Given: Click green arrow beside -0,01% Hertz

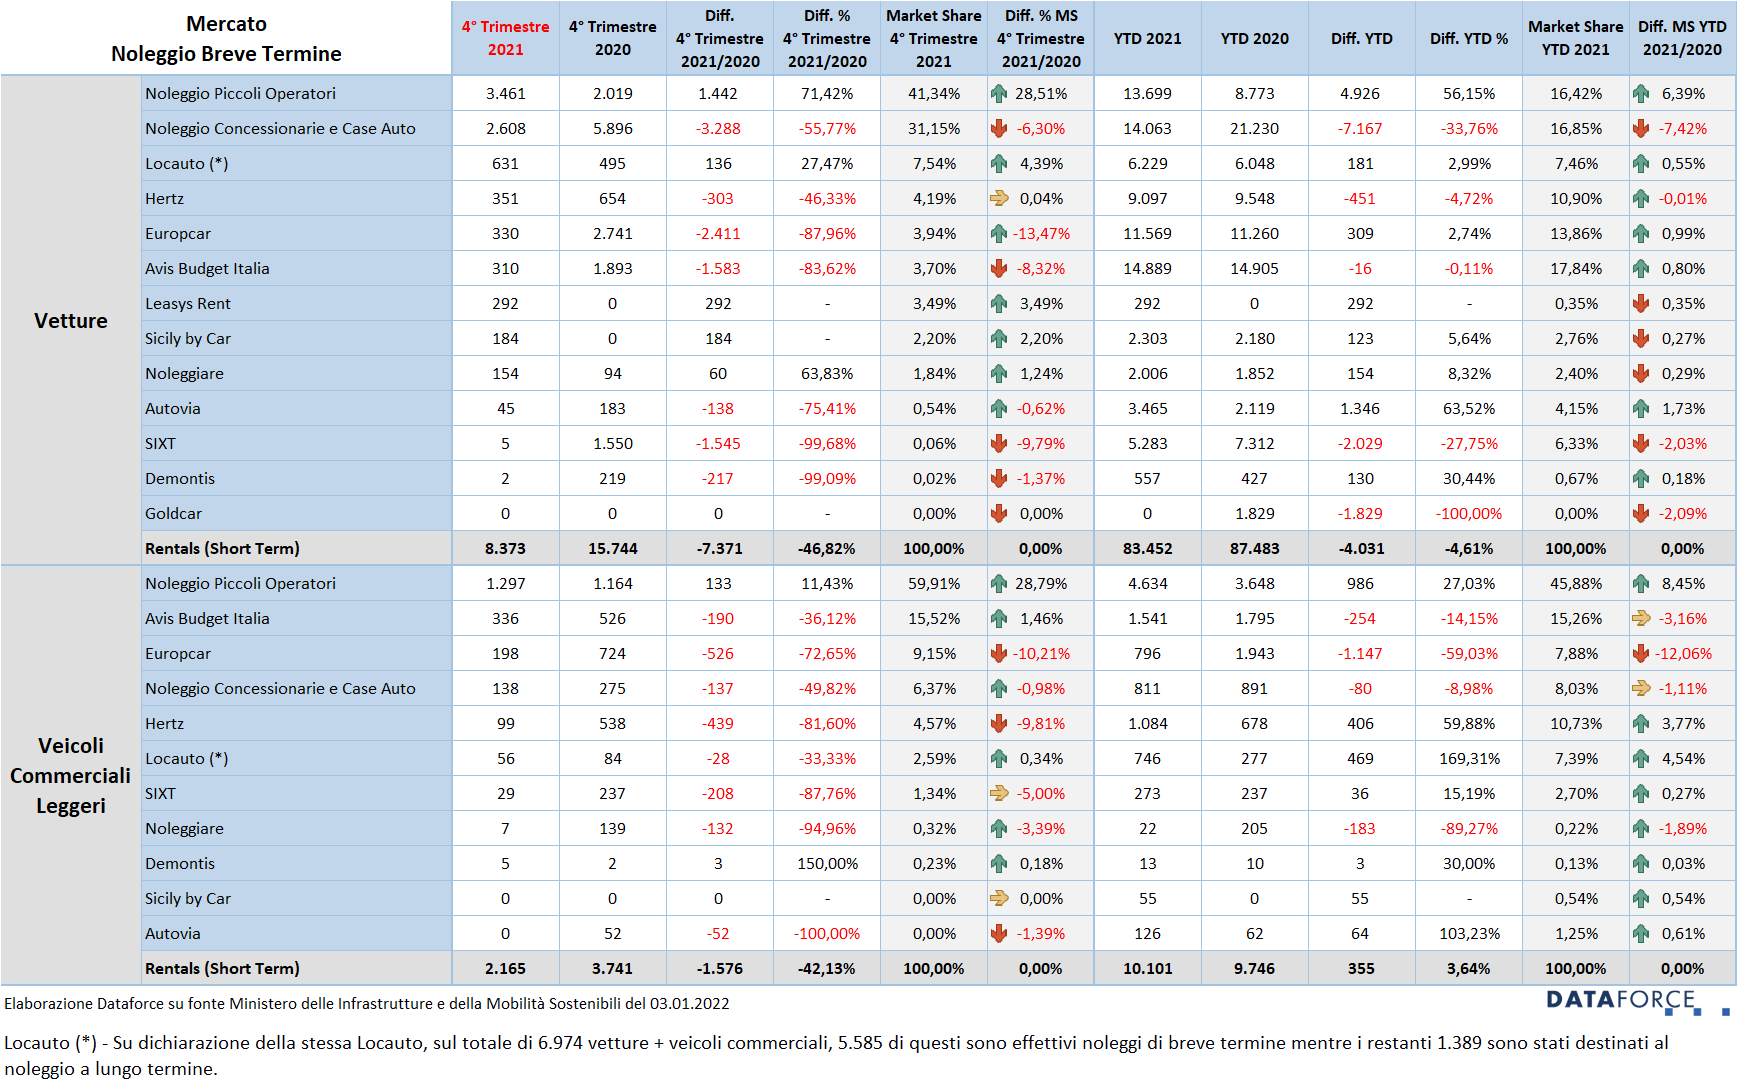Looking at the screenshot, I should (1641, 199).
